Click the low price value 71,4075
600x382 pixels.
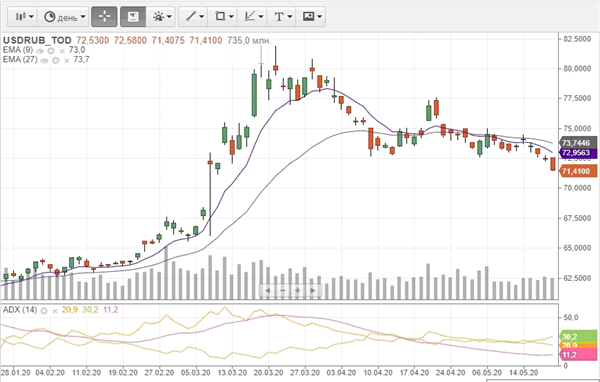click(x=168, y=41)
